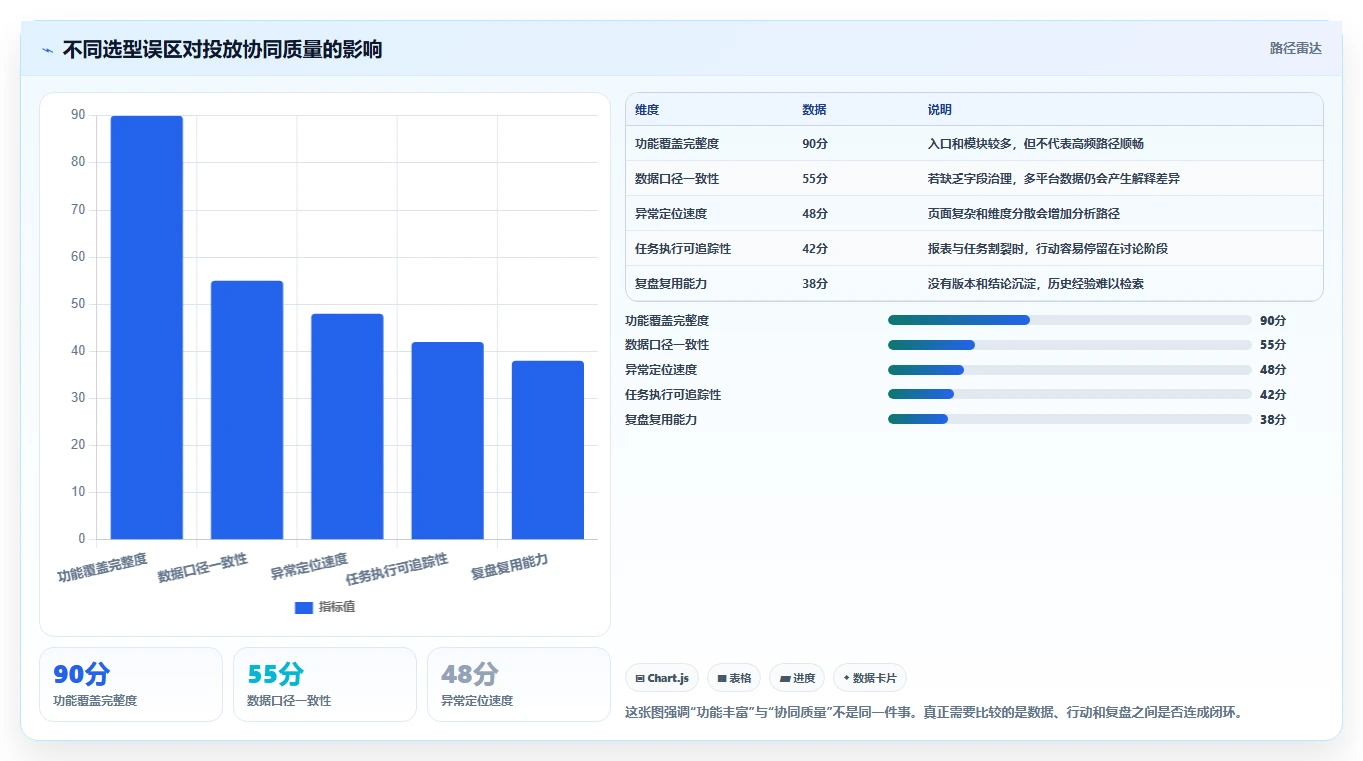1363x761 pixels.
Task: Click the description 报表与任务割裂时，行动容易停留在讨论阶段
Action: tap(1048, 249)
